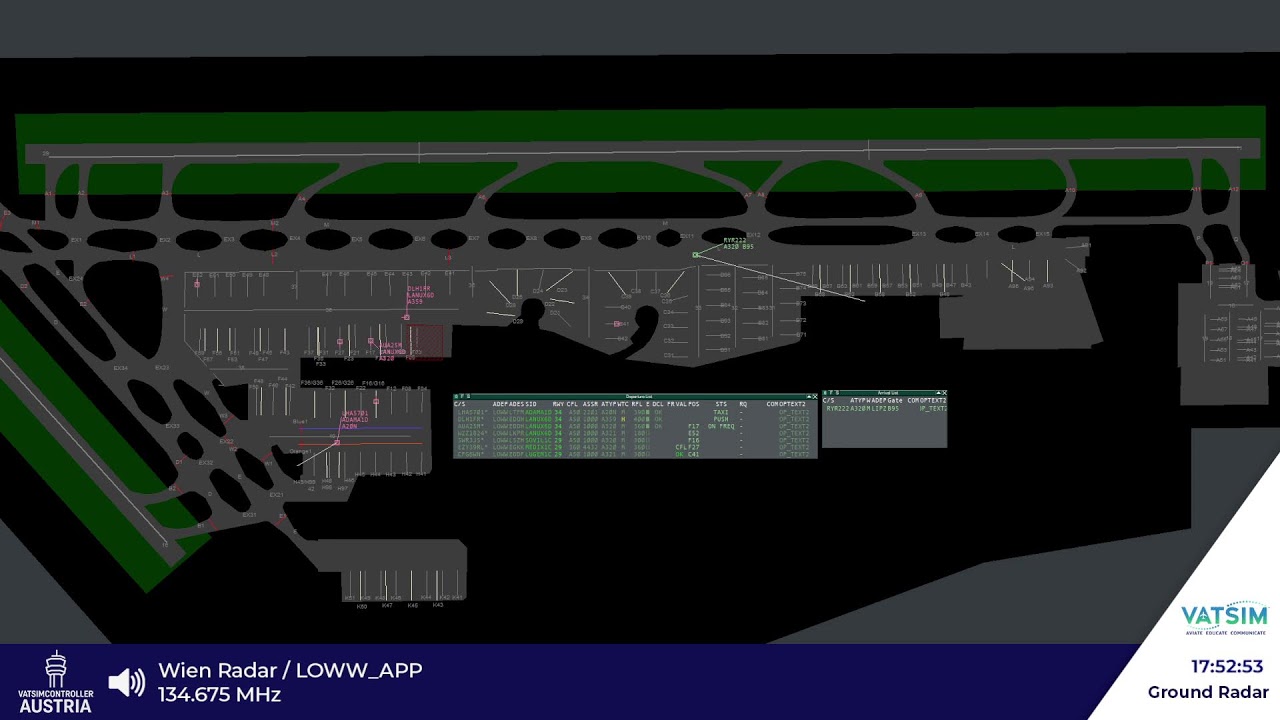Viewport: 1280px width, 720px height.
Task: Select the last departure row with POS C41
Action: click(634, 454)
